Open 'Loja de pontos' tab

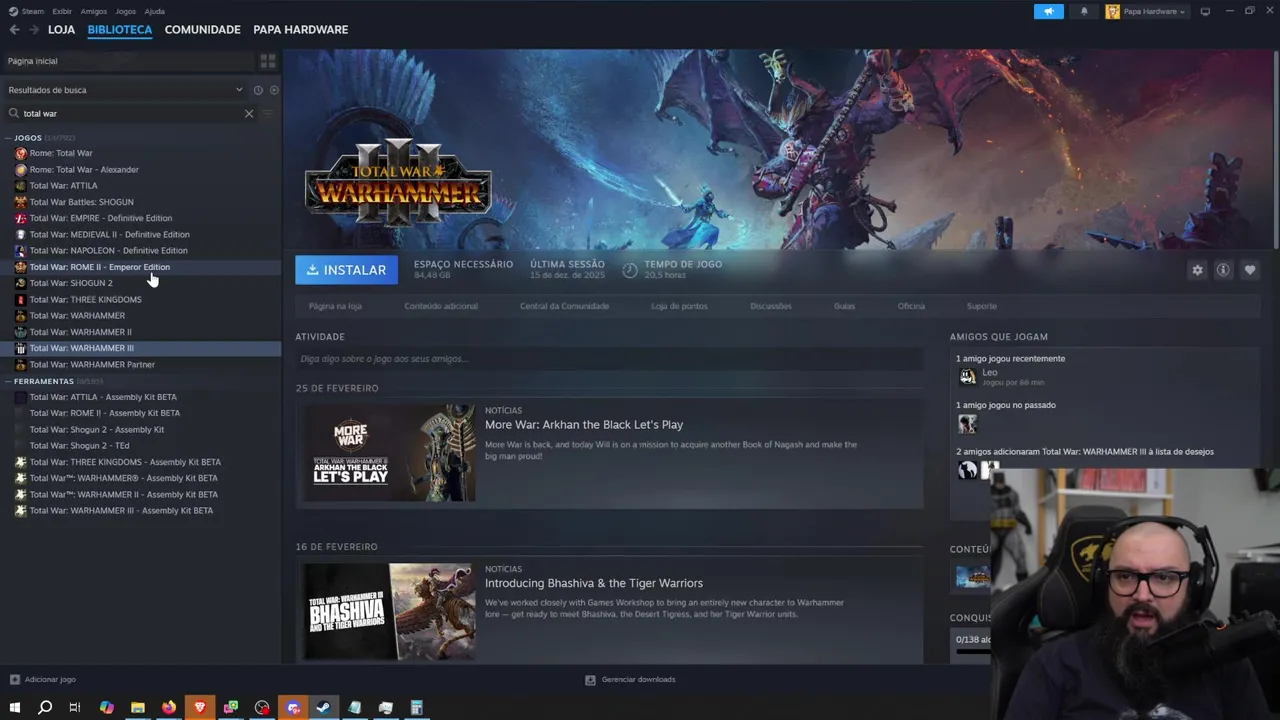coord(679,306)
